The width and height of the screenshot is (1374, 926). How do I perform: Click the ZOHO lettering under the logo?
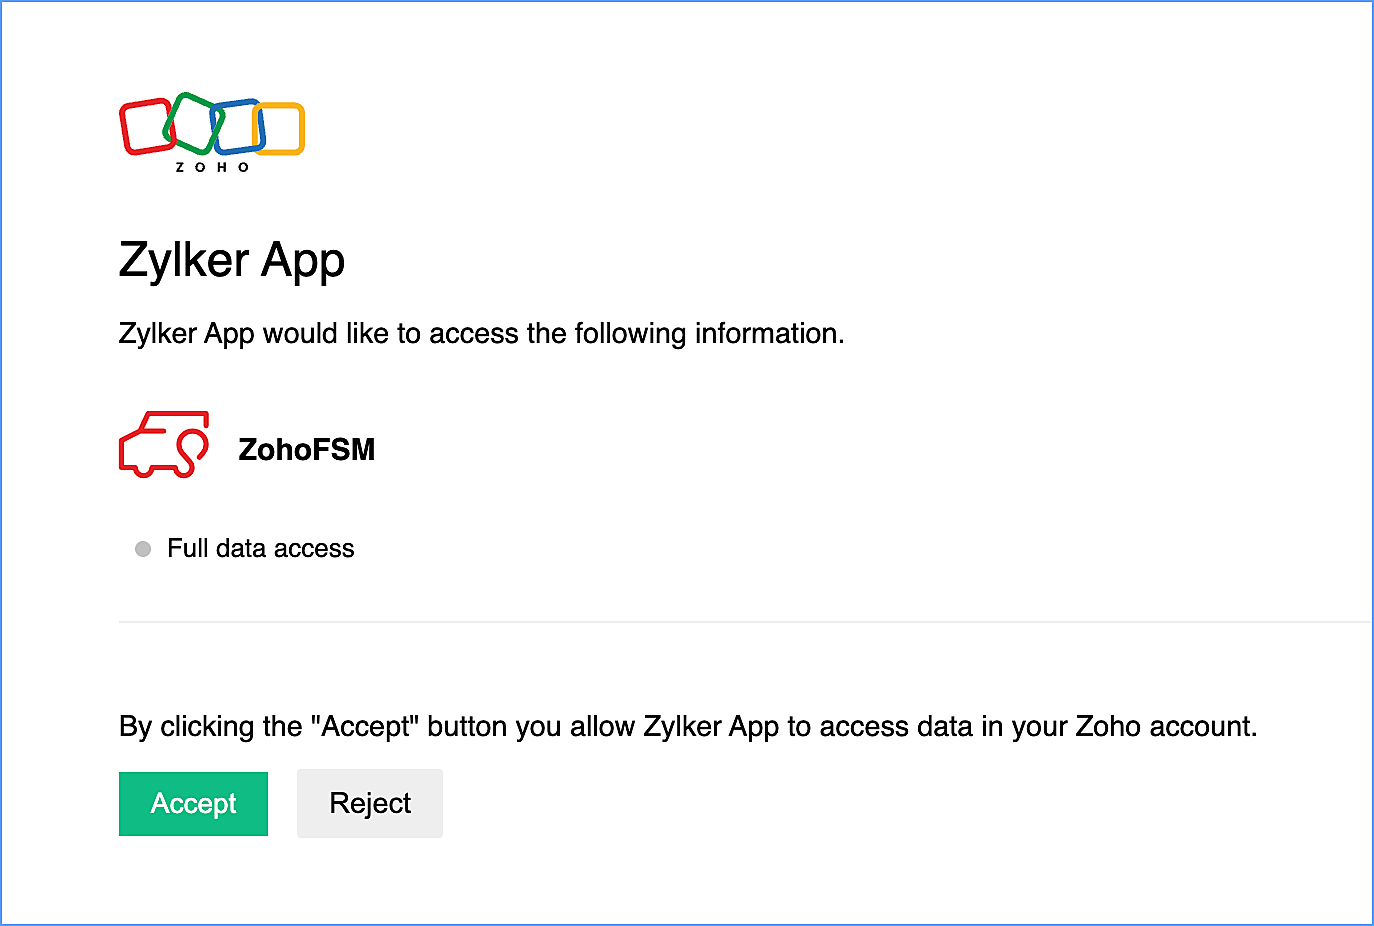click(212, 168)
